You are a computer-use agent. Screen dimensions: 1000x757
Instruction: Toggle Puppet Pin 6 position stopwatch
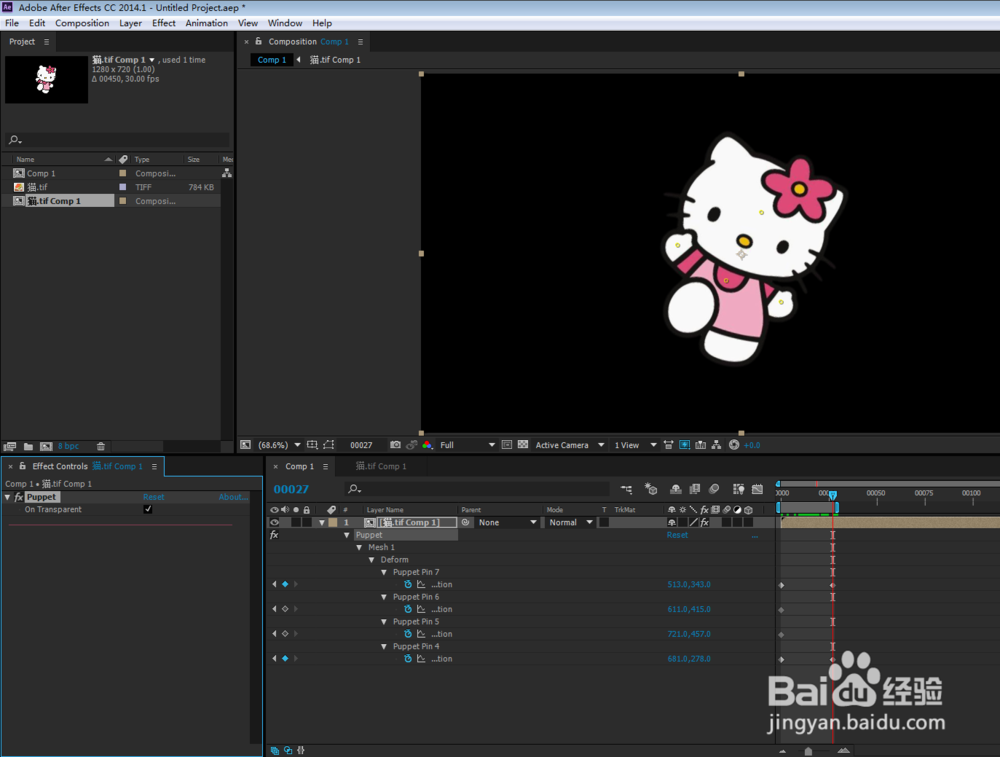pyautogui.click(x=408, y=609)
